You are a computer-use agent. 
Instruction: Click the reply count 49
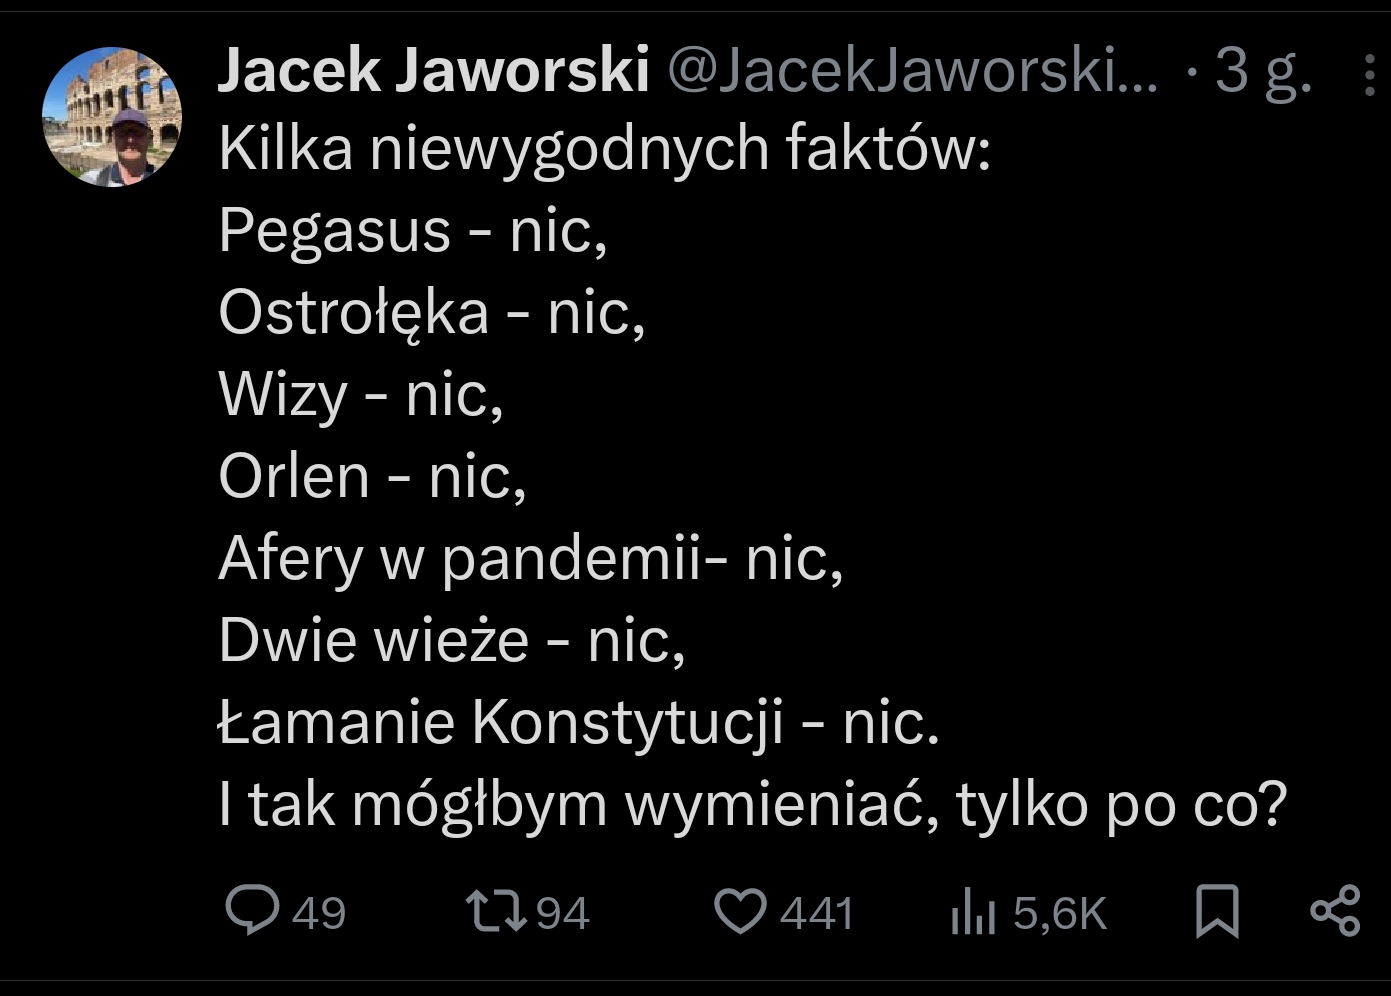point(319,913)
